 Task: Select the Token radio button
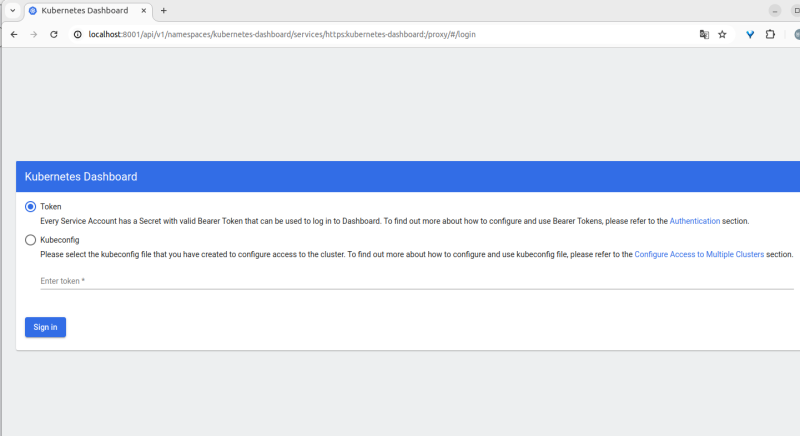[x=31, y=207]
